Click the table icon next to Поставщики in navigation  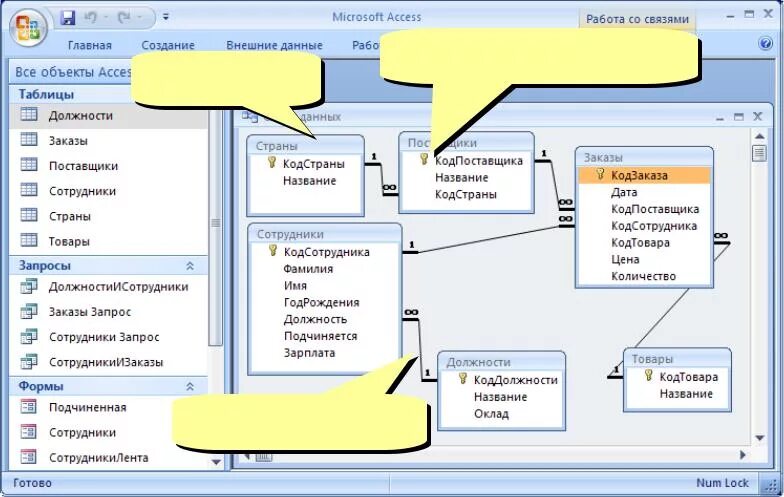[28, 164]
